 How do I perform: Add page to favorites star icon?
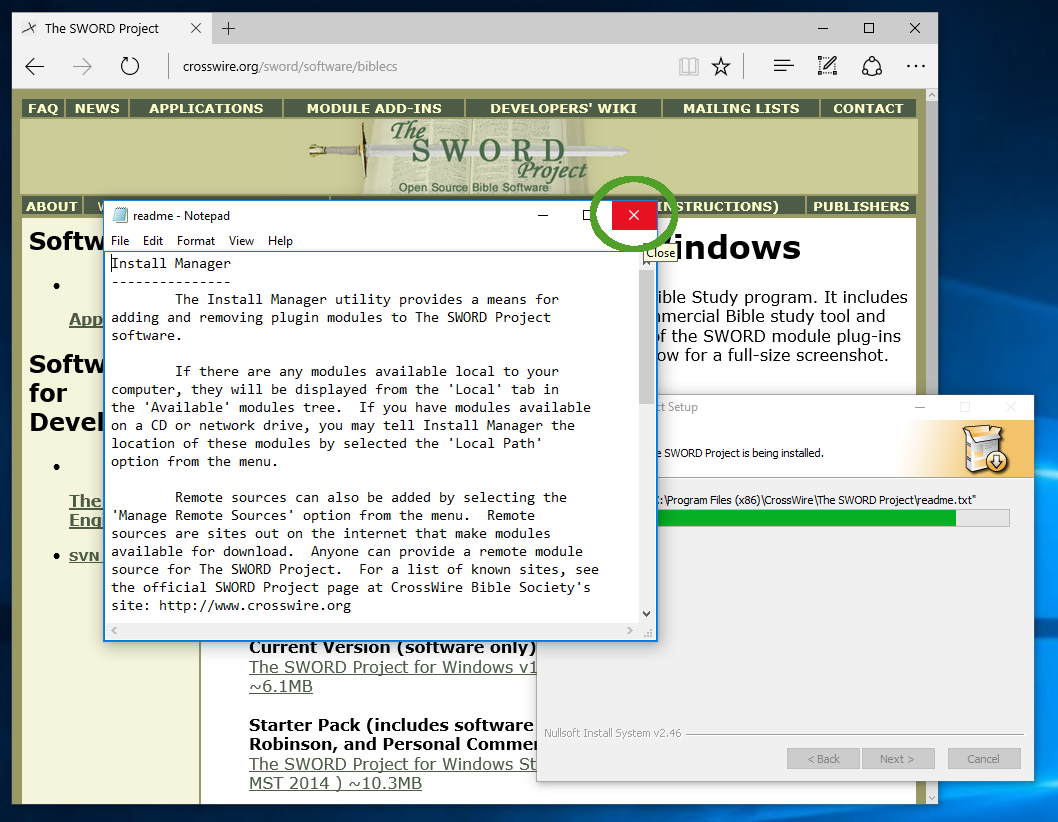(x=720, y=67)
